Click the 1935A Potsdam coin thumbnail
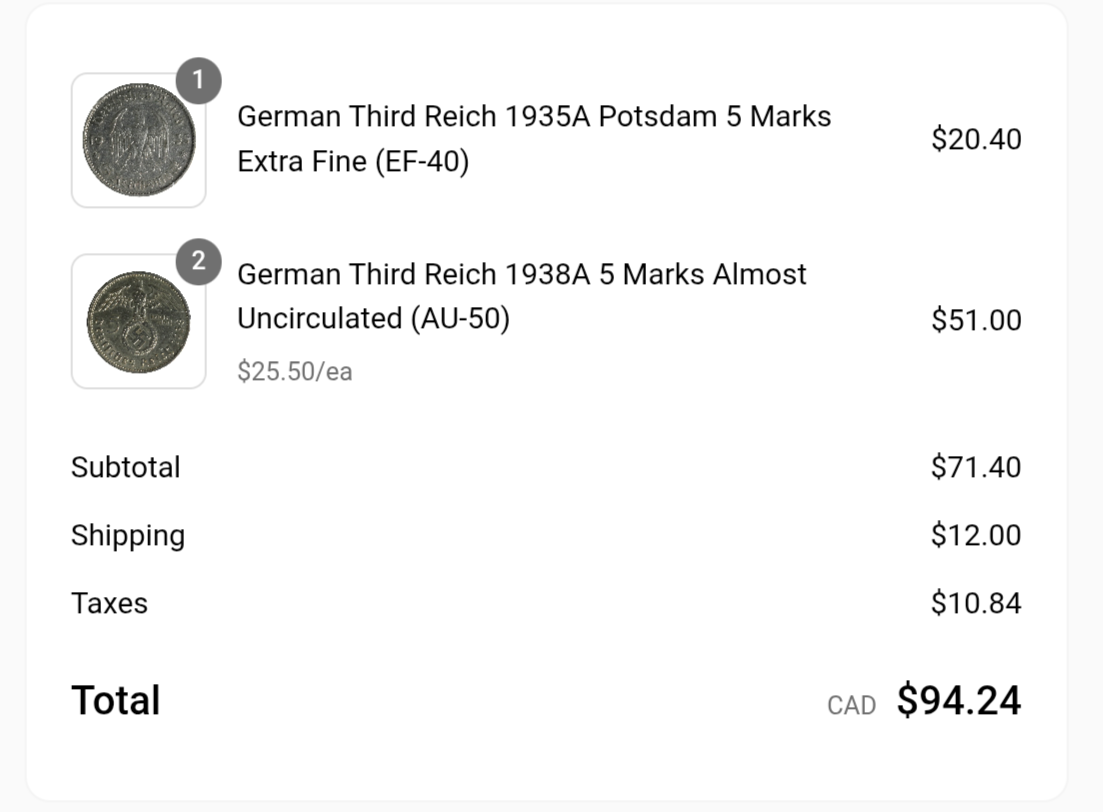 click(138, 140)
